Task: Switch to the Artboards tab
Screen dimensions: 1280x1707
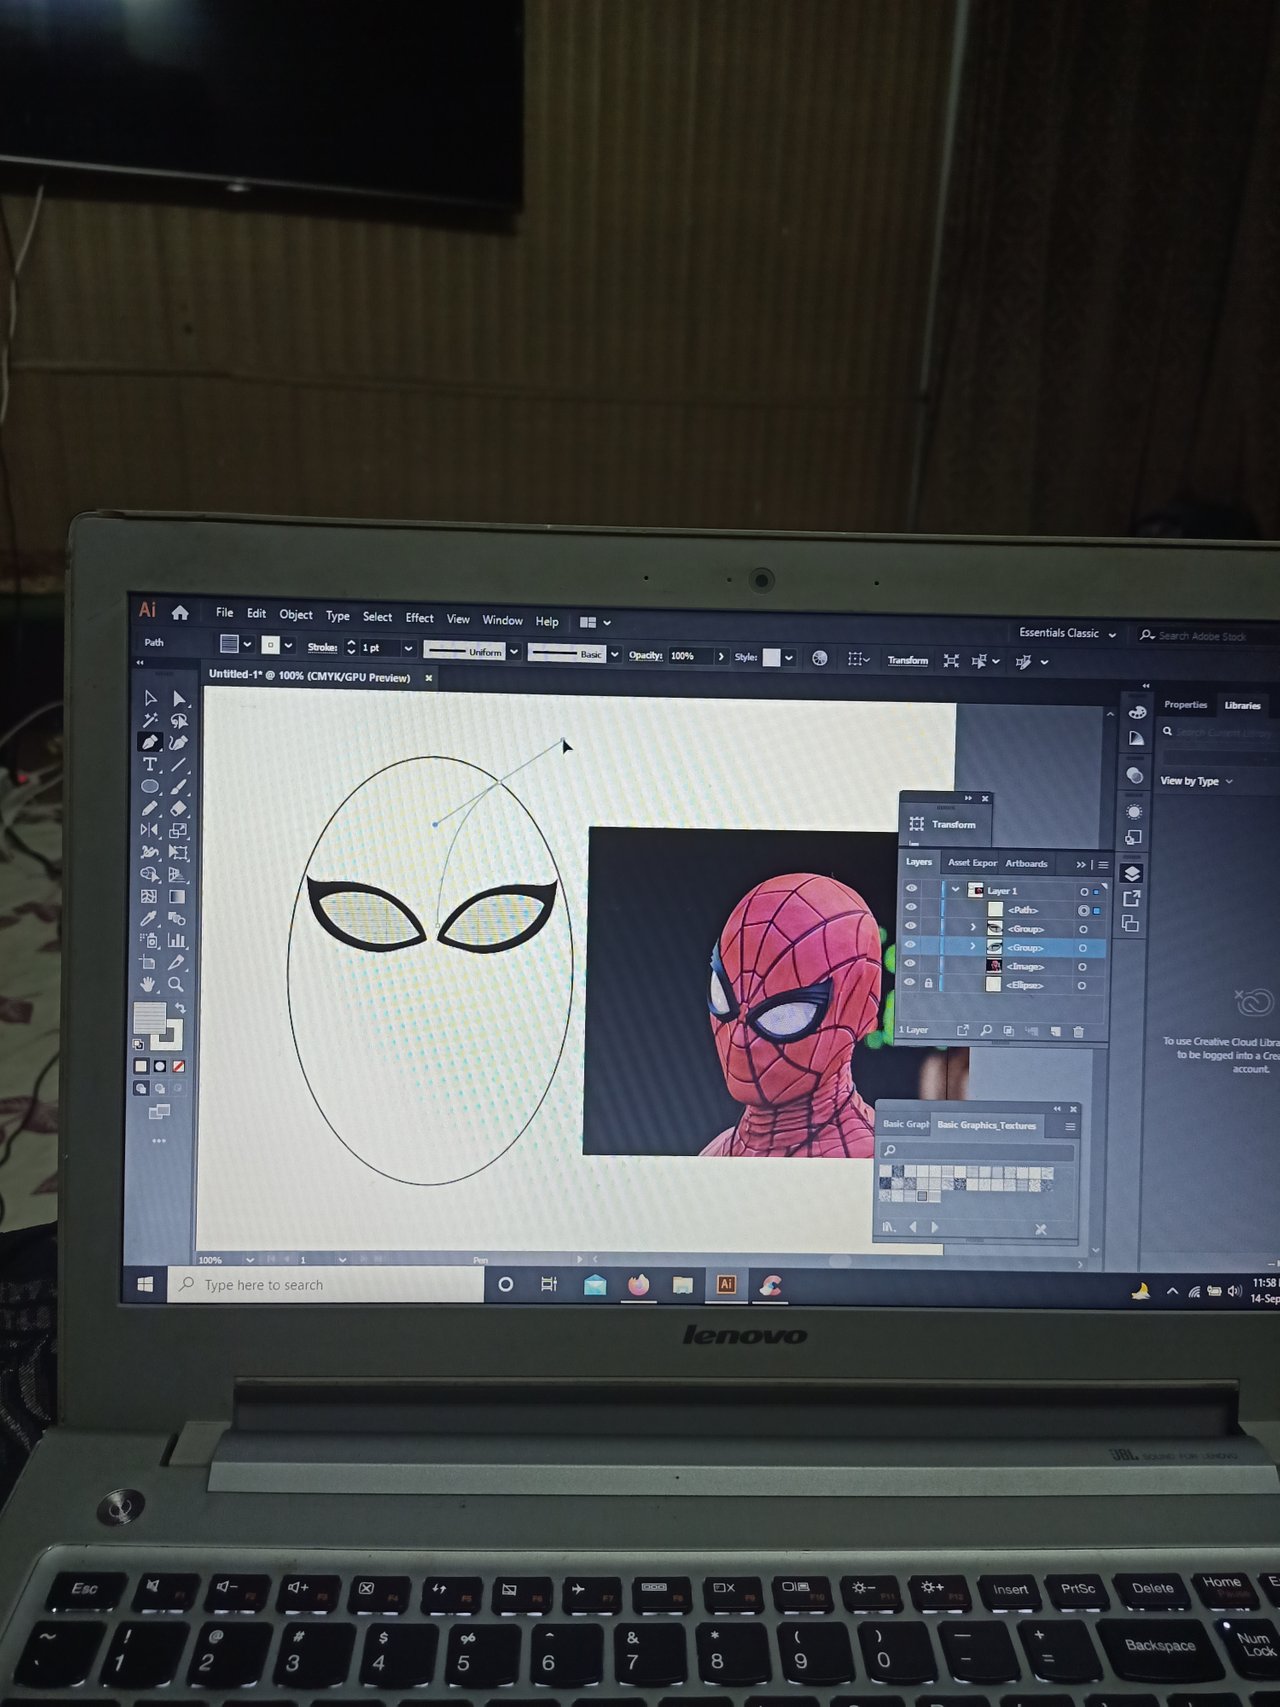Action: click(1026, 863)
